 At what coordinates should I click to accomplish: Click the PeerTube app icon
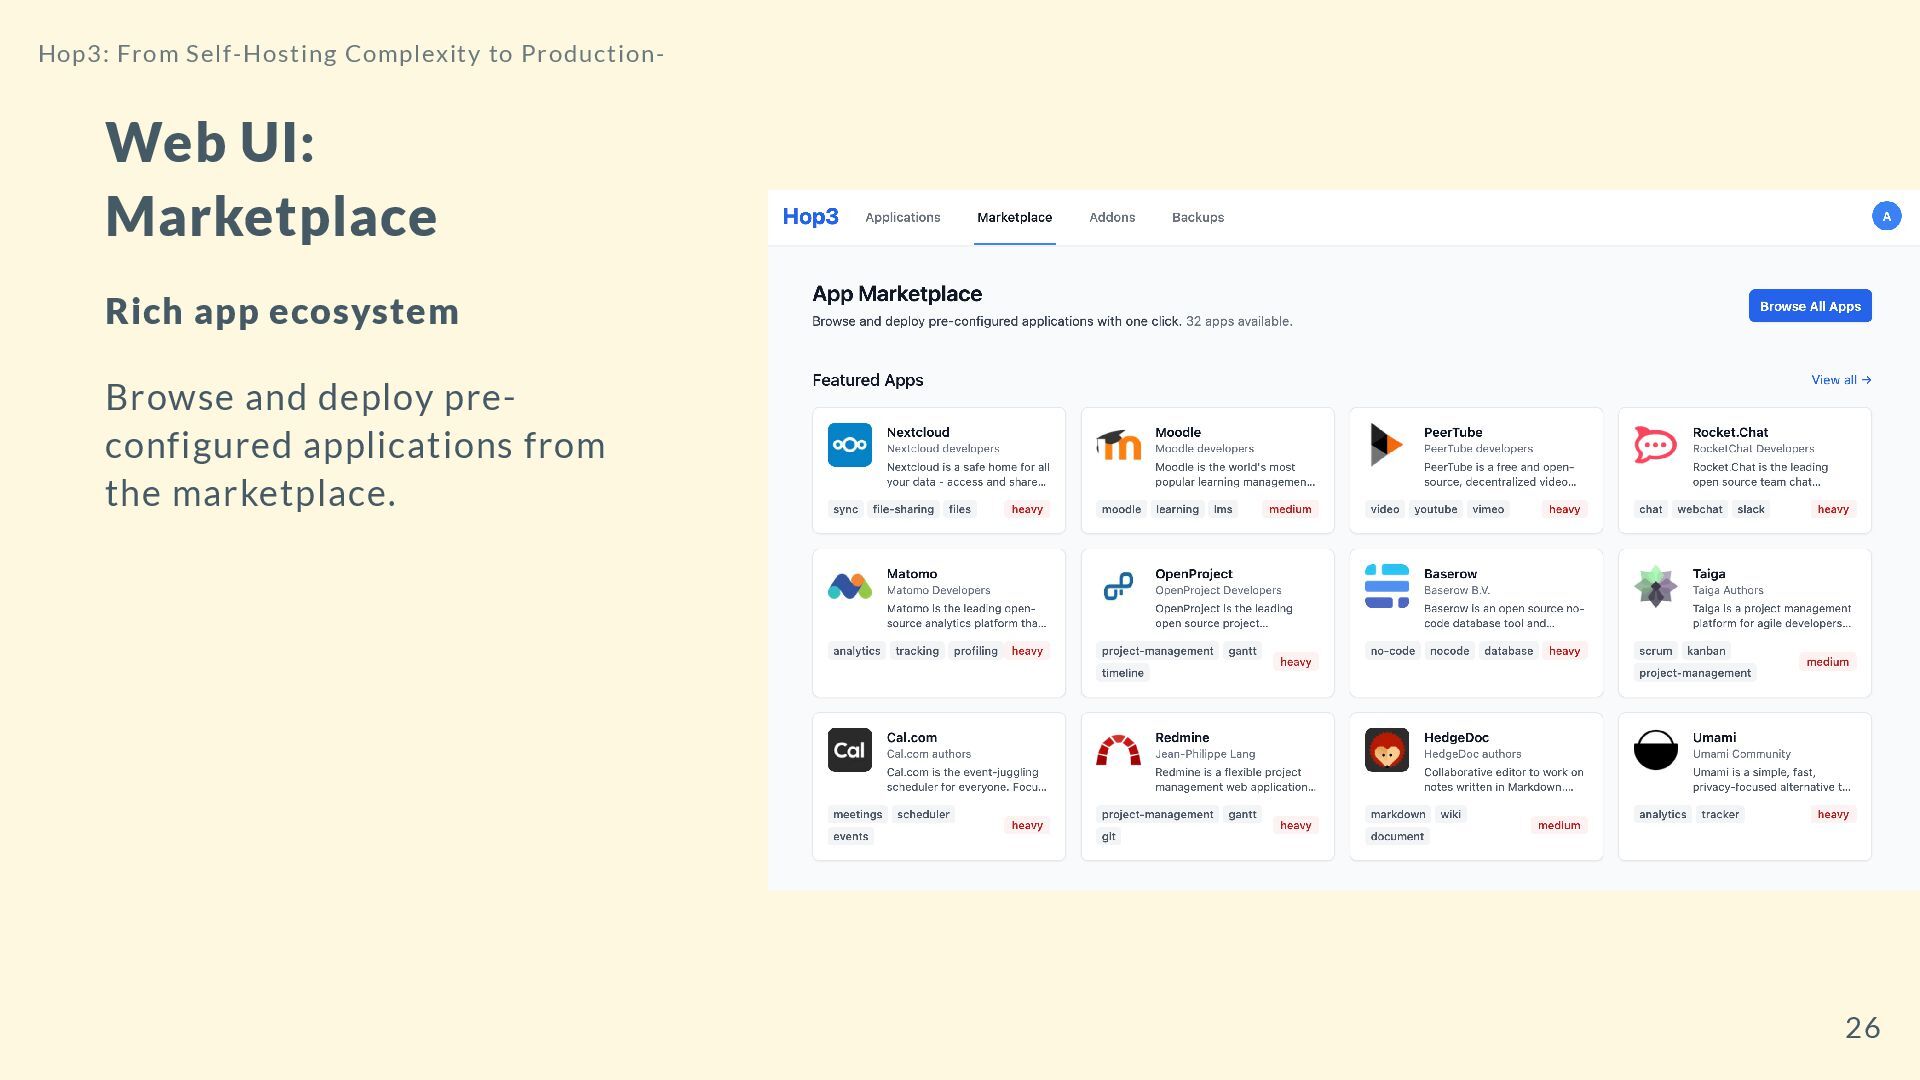1386,445
